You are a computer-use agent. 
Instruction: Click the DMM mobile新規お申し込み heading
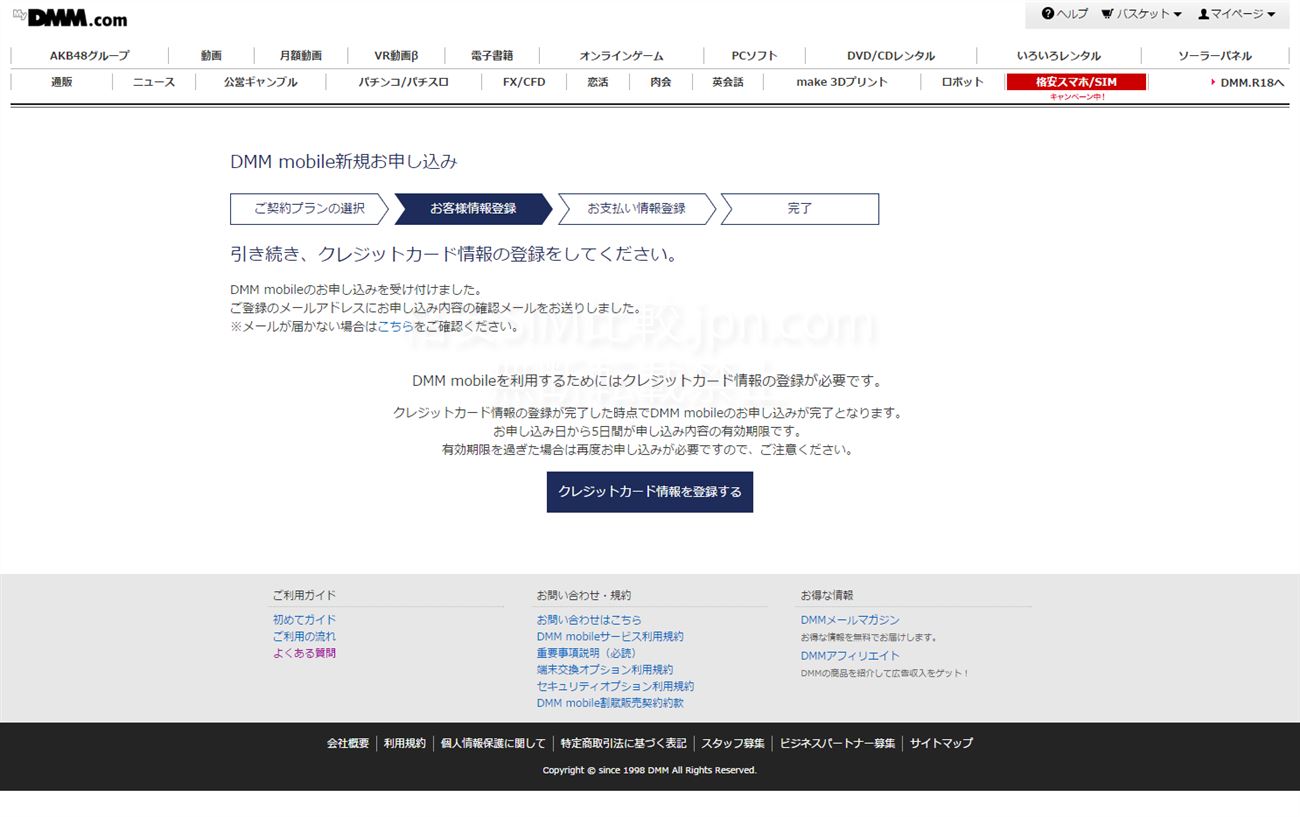344,161
